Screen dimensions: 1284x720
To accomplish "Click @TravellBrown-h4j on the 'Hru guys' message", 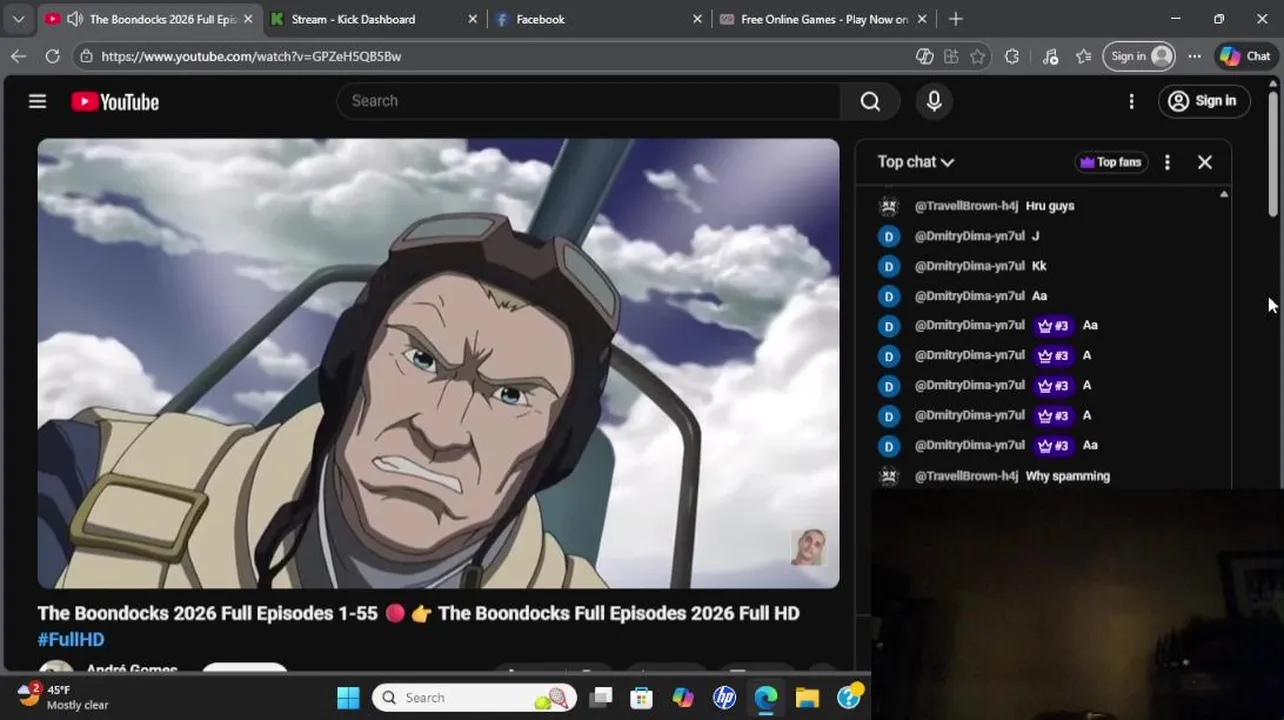I will point(966,206).
